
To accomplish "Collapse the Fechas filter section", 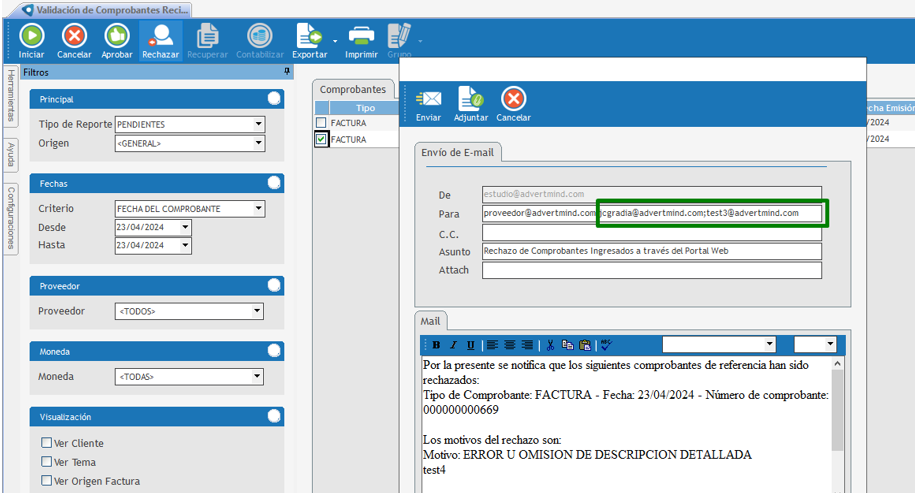I will coord(274,183).
